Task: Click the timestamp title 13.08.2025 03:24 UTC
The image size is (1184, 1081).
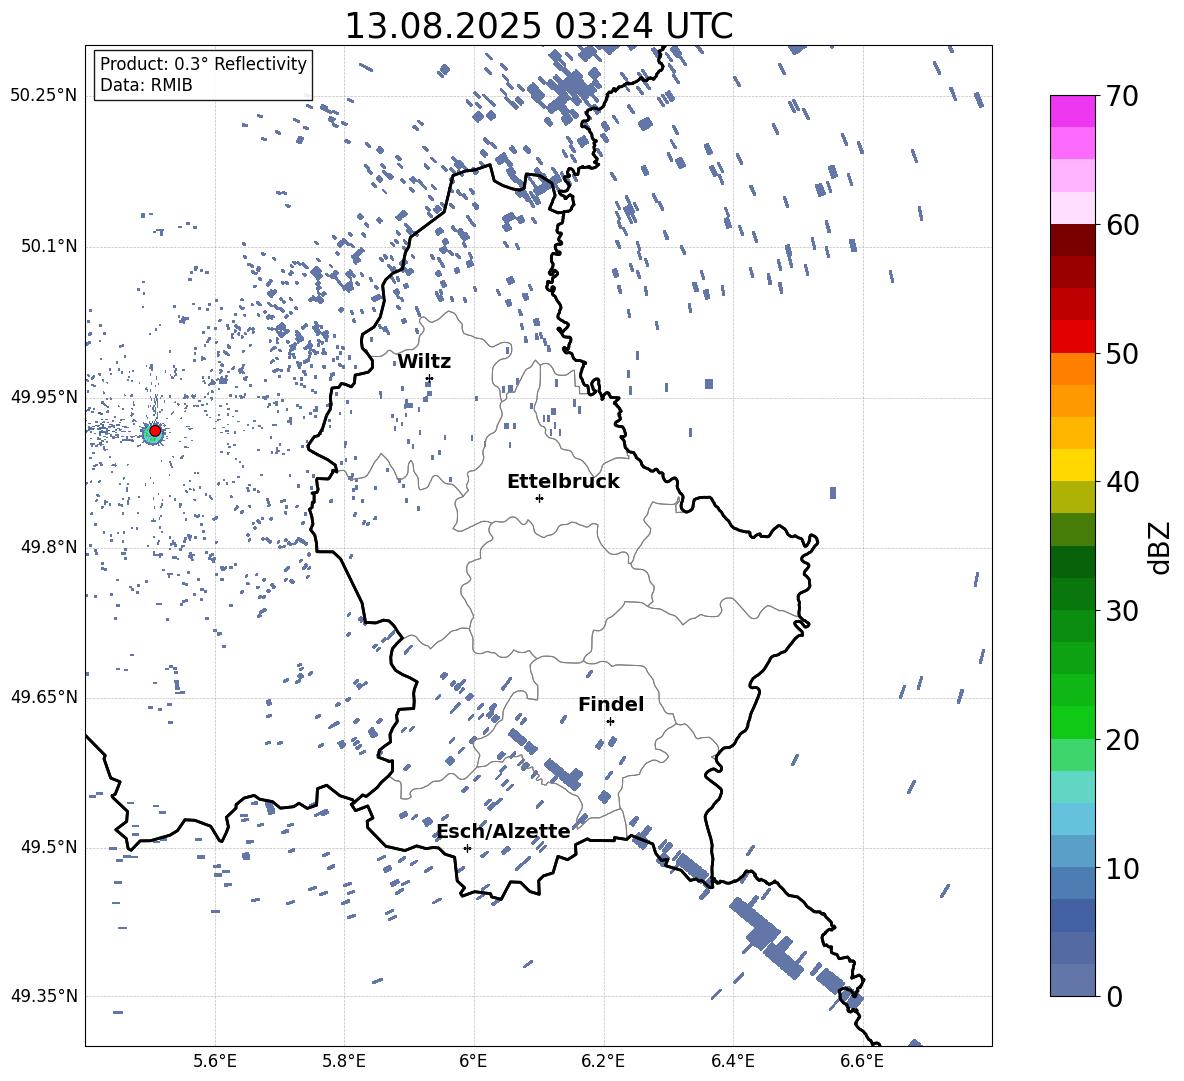Action: [539, 26]
